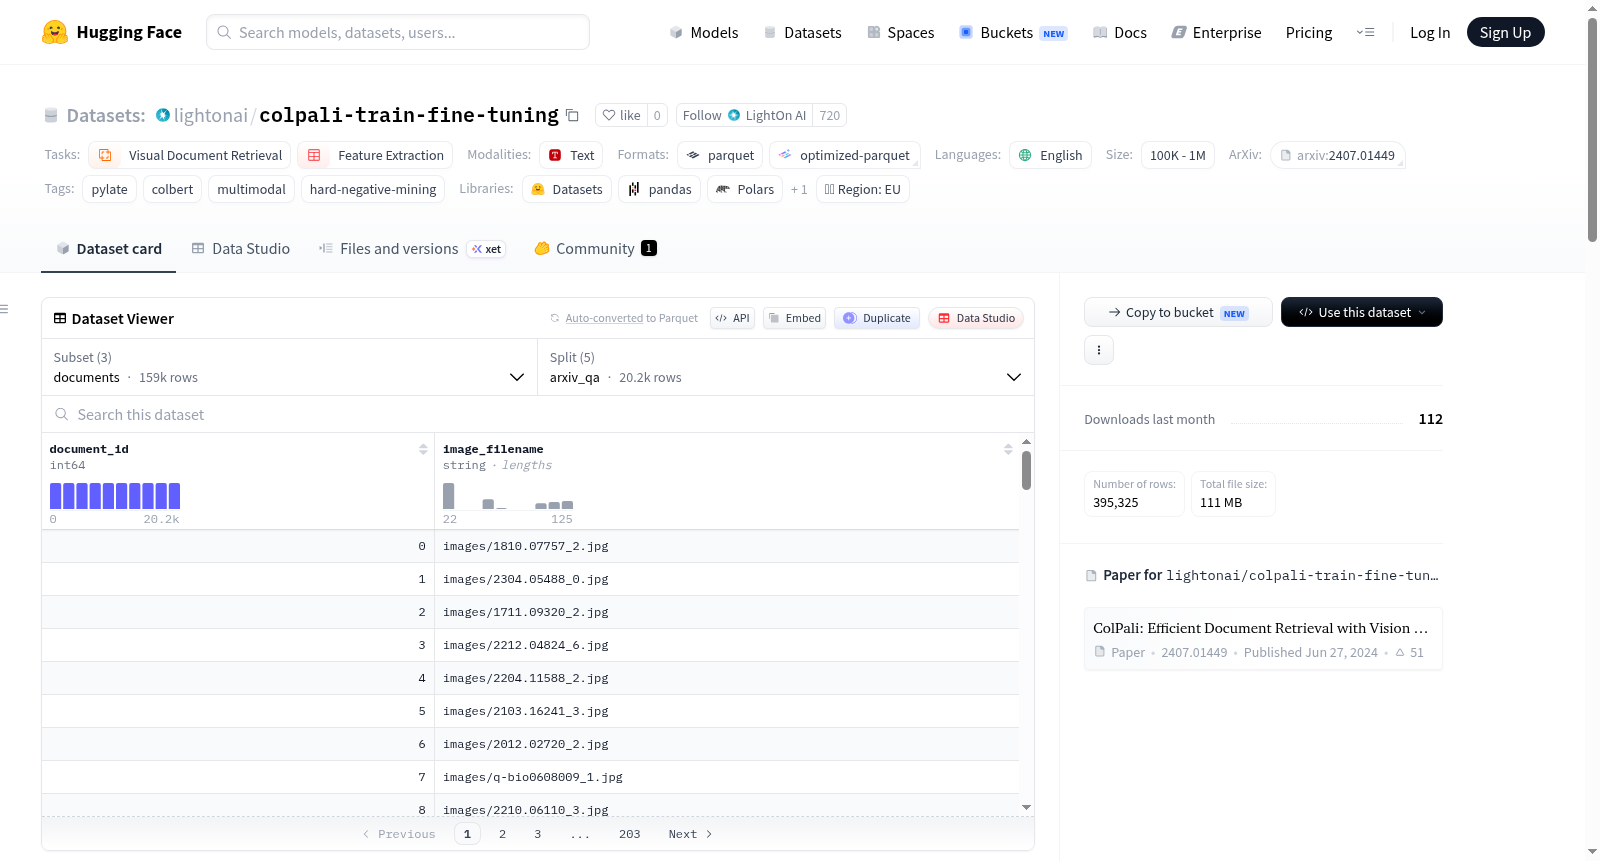1600x861 pixels.
Task: Like this dataset with the heart button
Action: [621, 115]
